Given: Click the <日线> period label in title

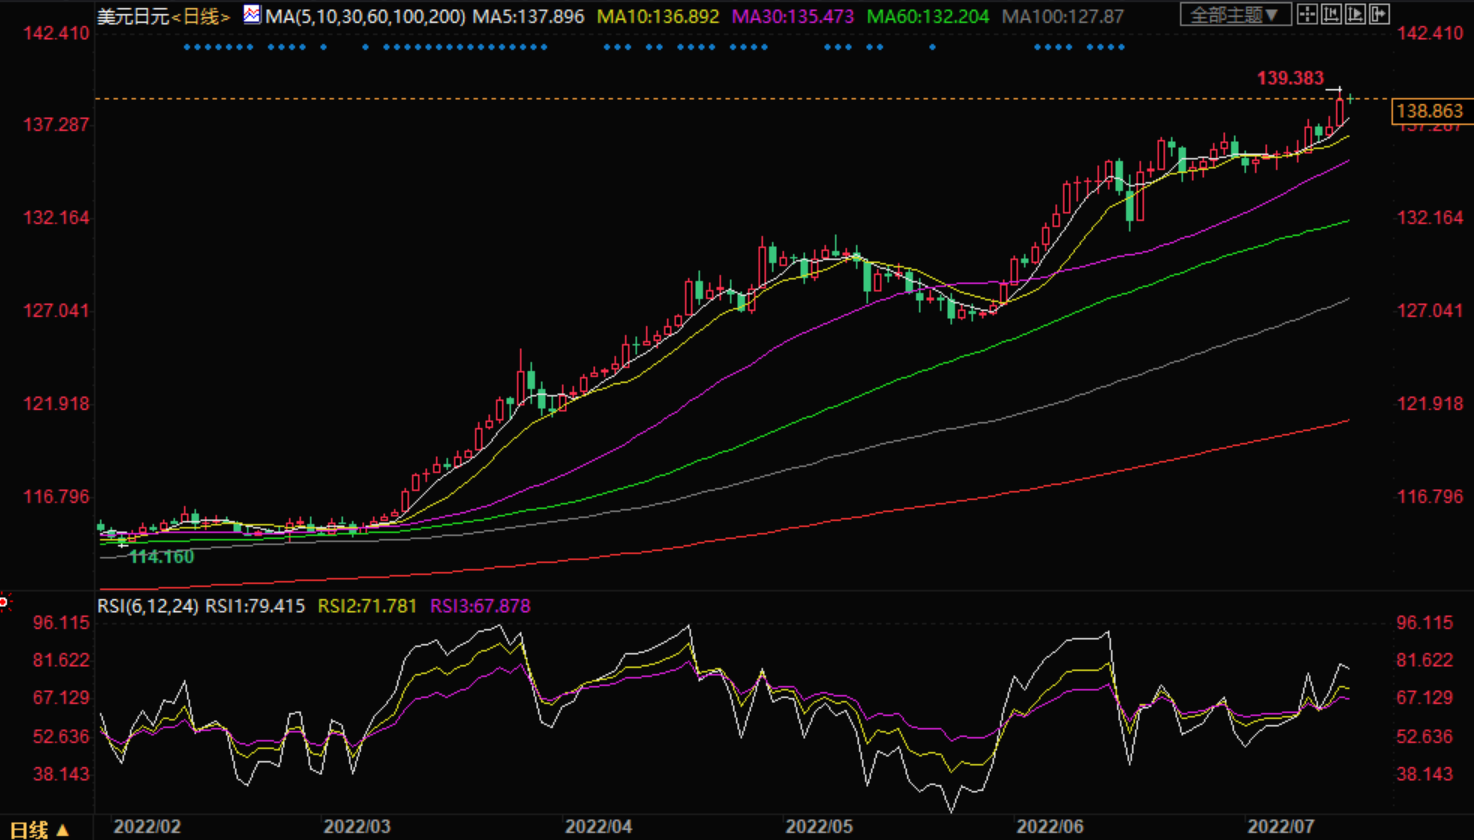Looking at the screenshot, I should pos(201,17).
